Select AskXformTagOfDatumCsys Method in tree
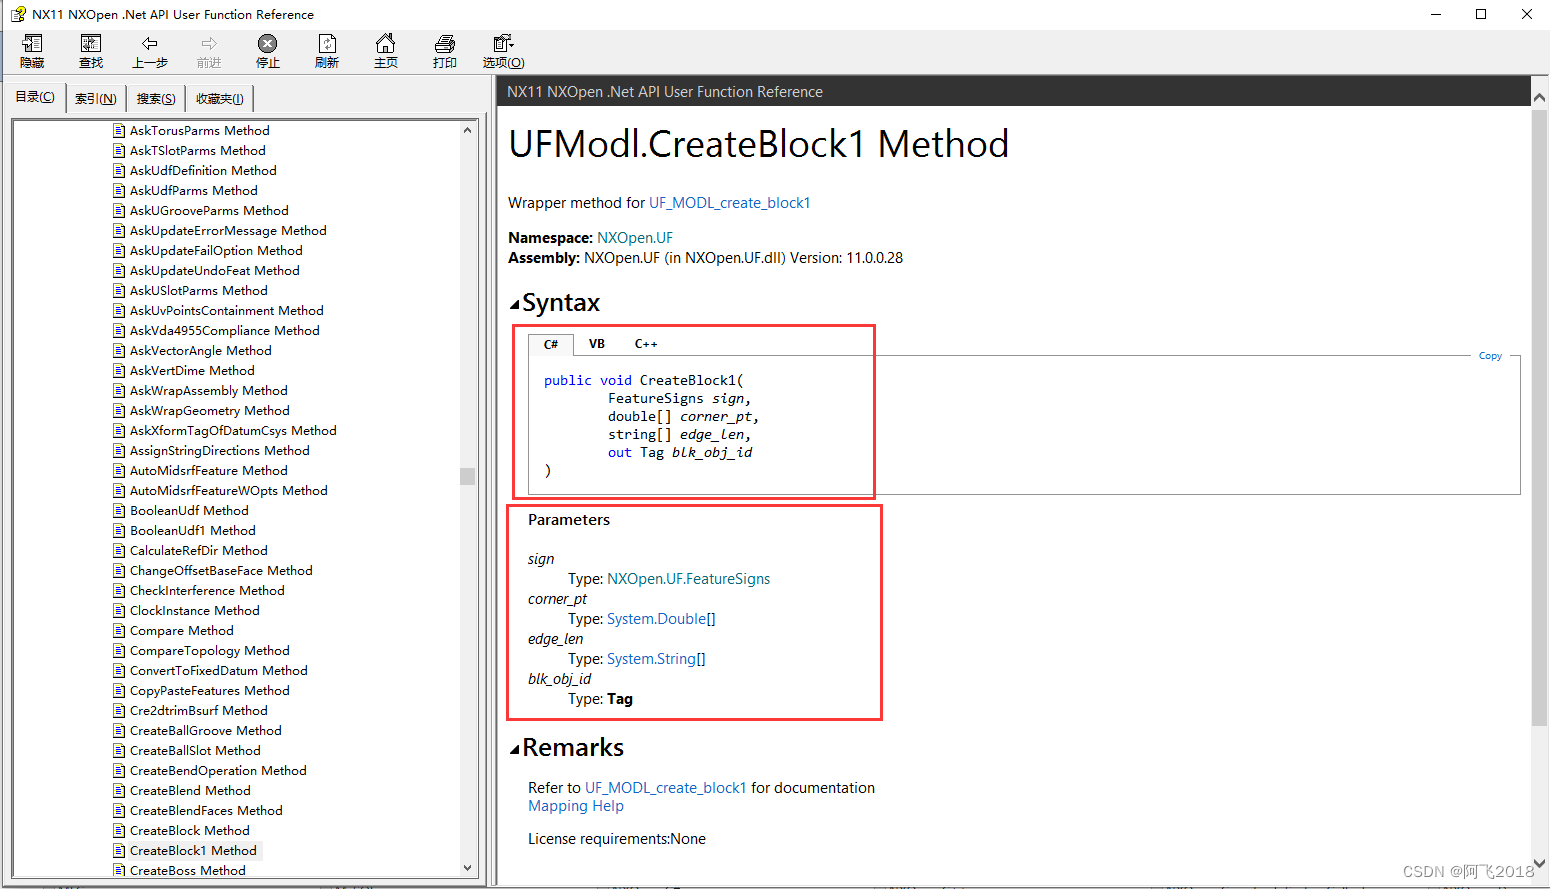Viewport: 1550px width, 889px height. pos(233,431)
